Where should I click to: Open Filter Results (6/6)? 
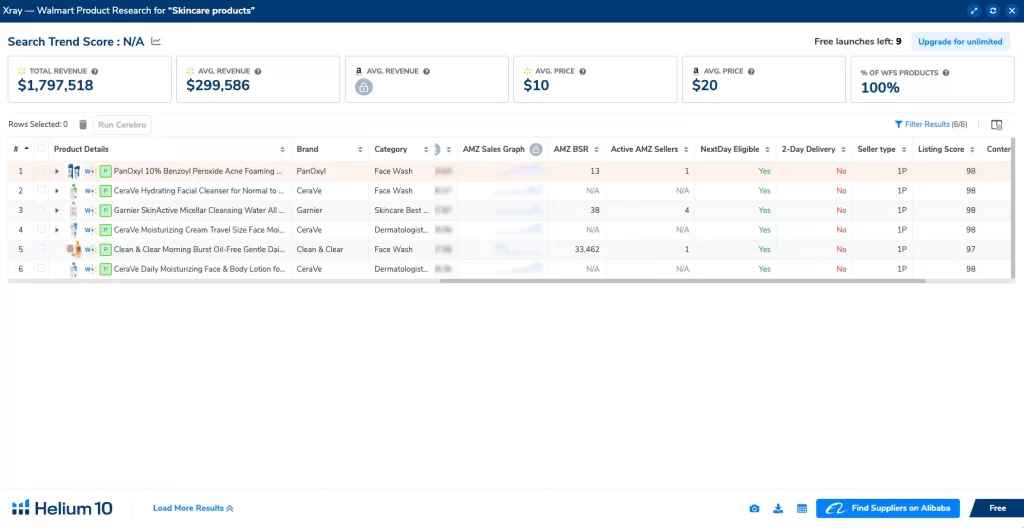[931, 124]
